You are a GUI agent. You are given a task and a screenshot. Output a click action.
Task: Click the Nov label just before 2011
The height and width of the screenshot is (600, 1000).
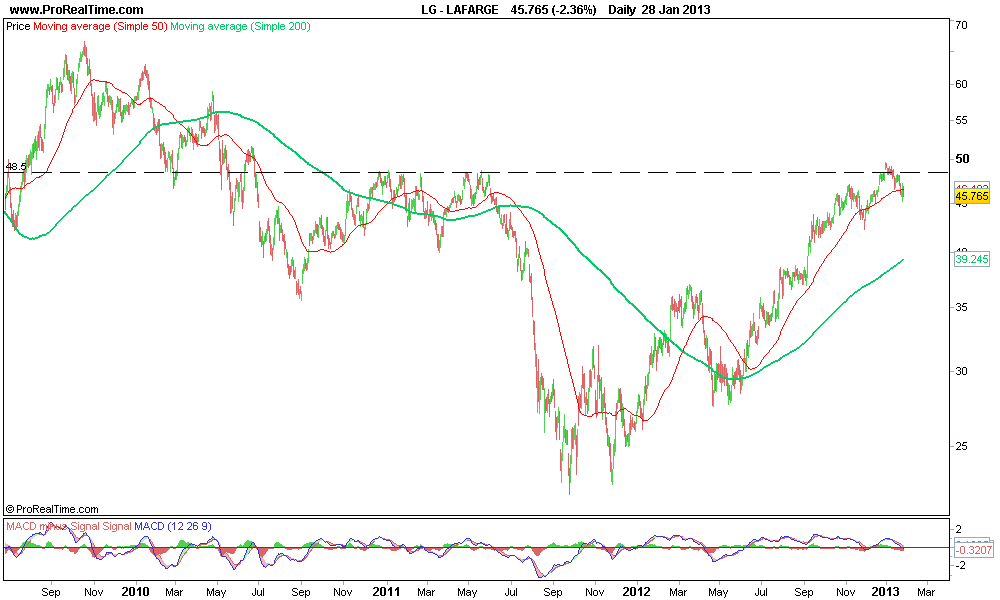click(x=343, y=592)
